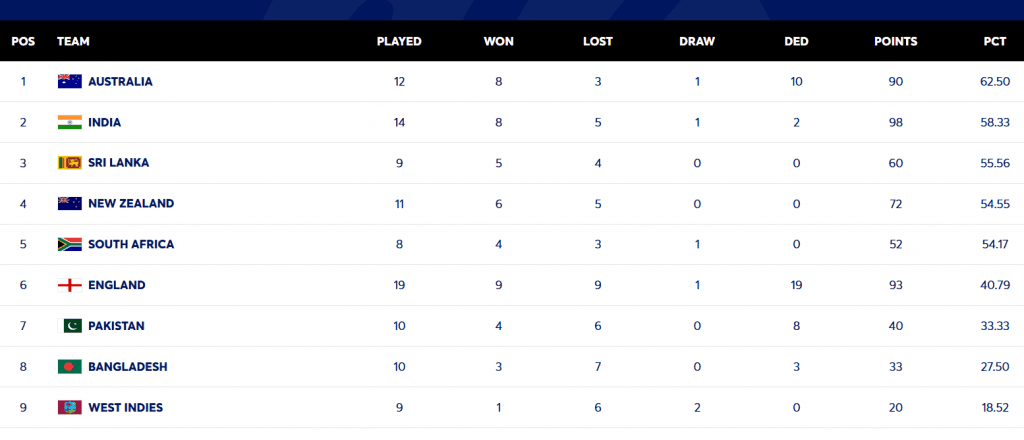Sort by POINTS column header

point(896,42)
